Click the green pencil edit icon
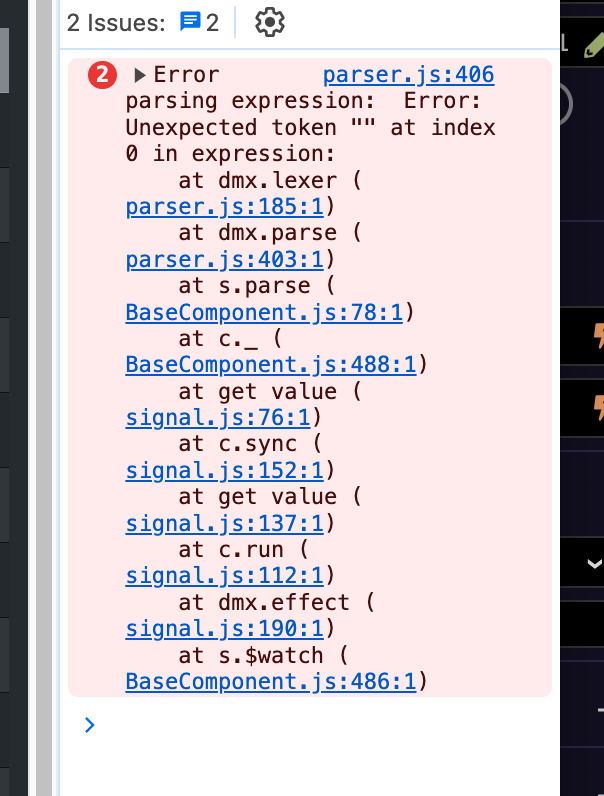 pos(592,43)
